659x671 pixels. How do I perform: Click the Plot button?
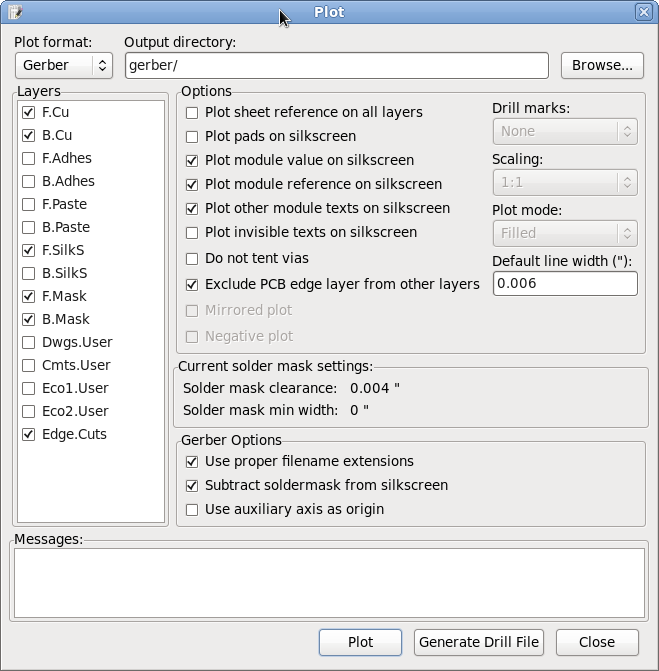click(360, 642)
